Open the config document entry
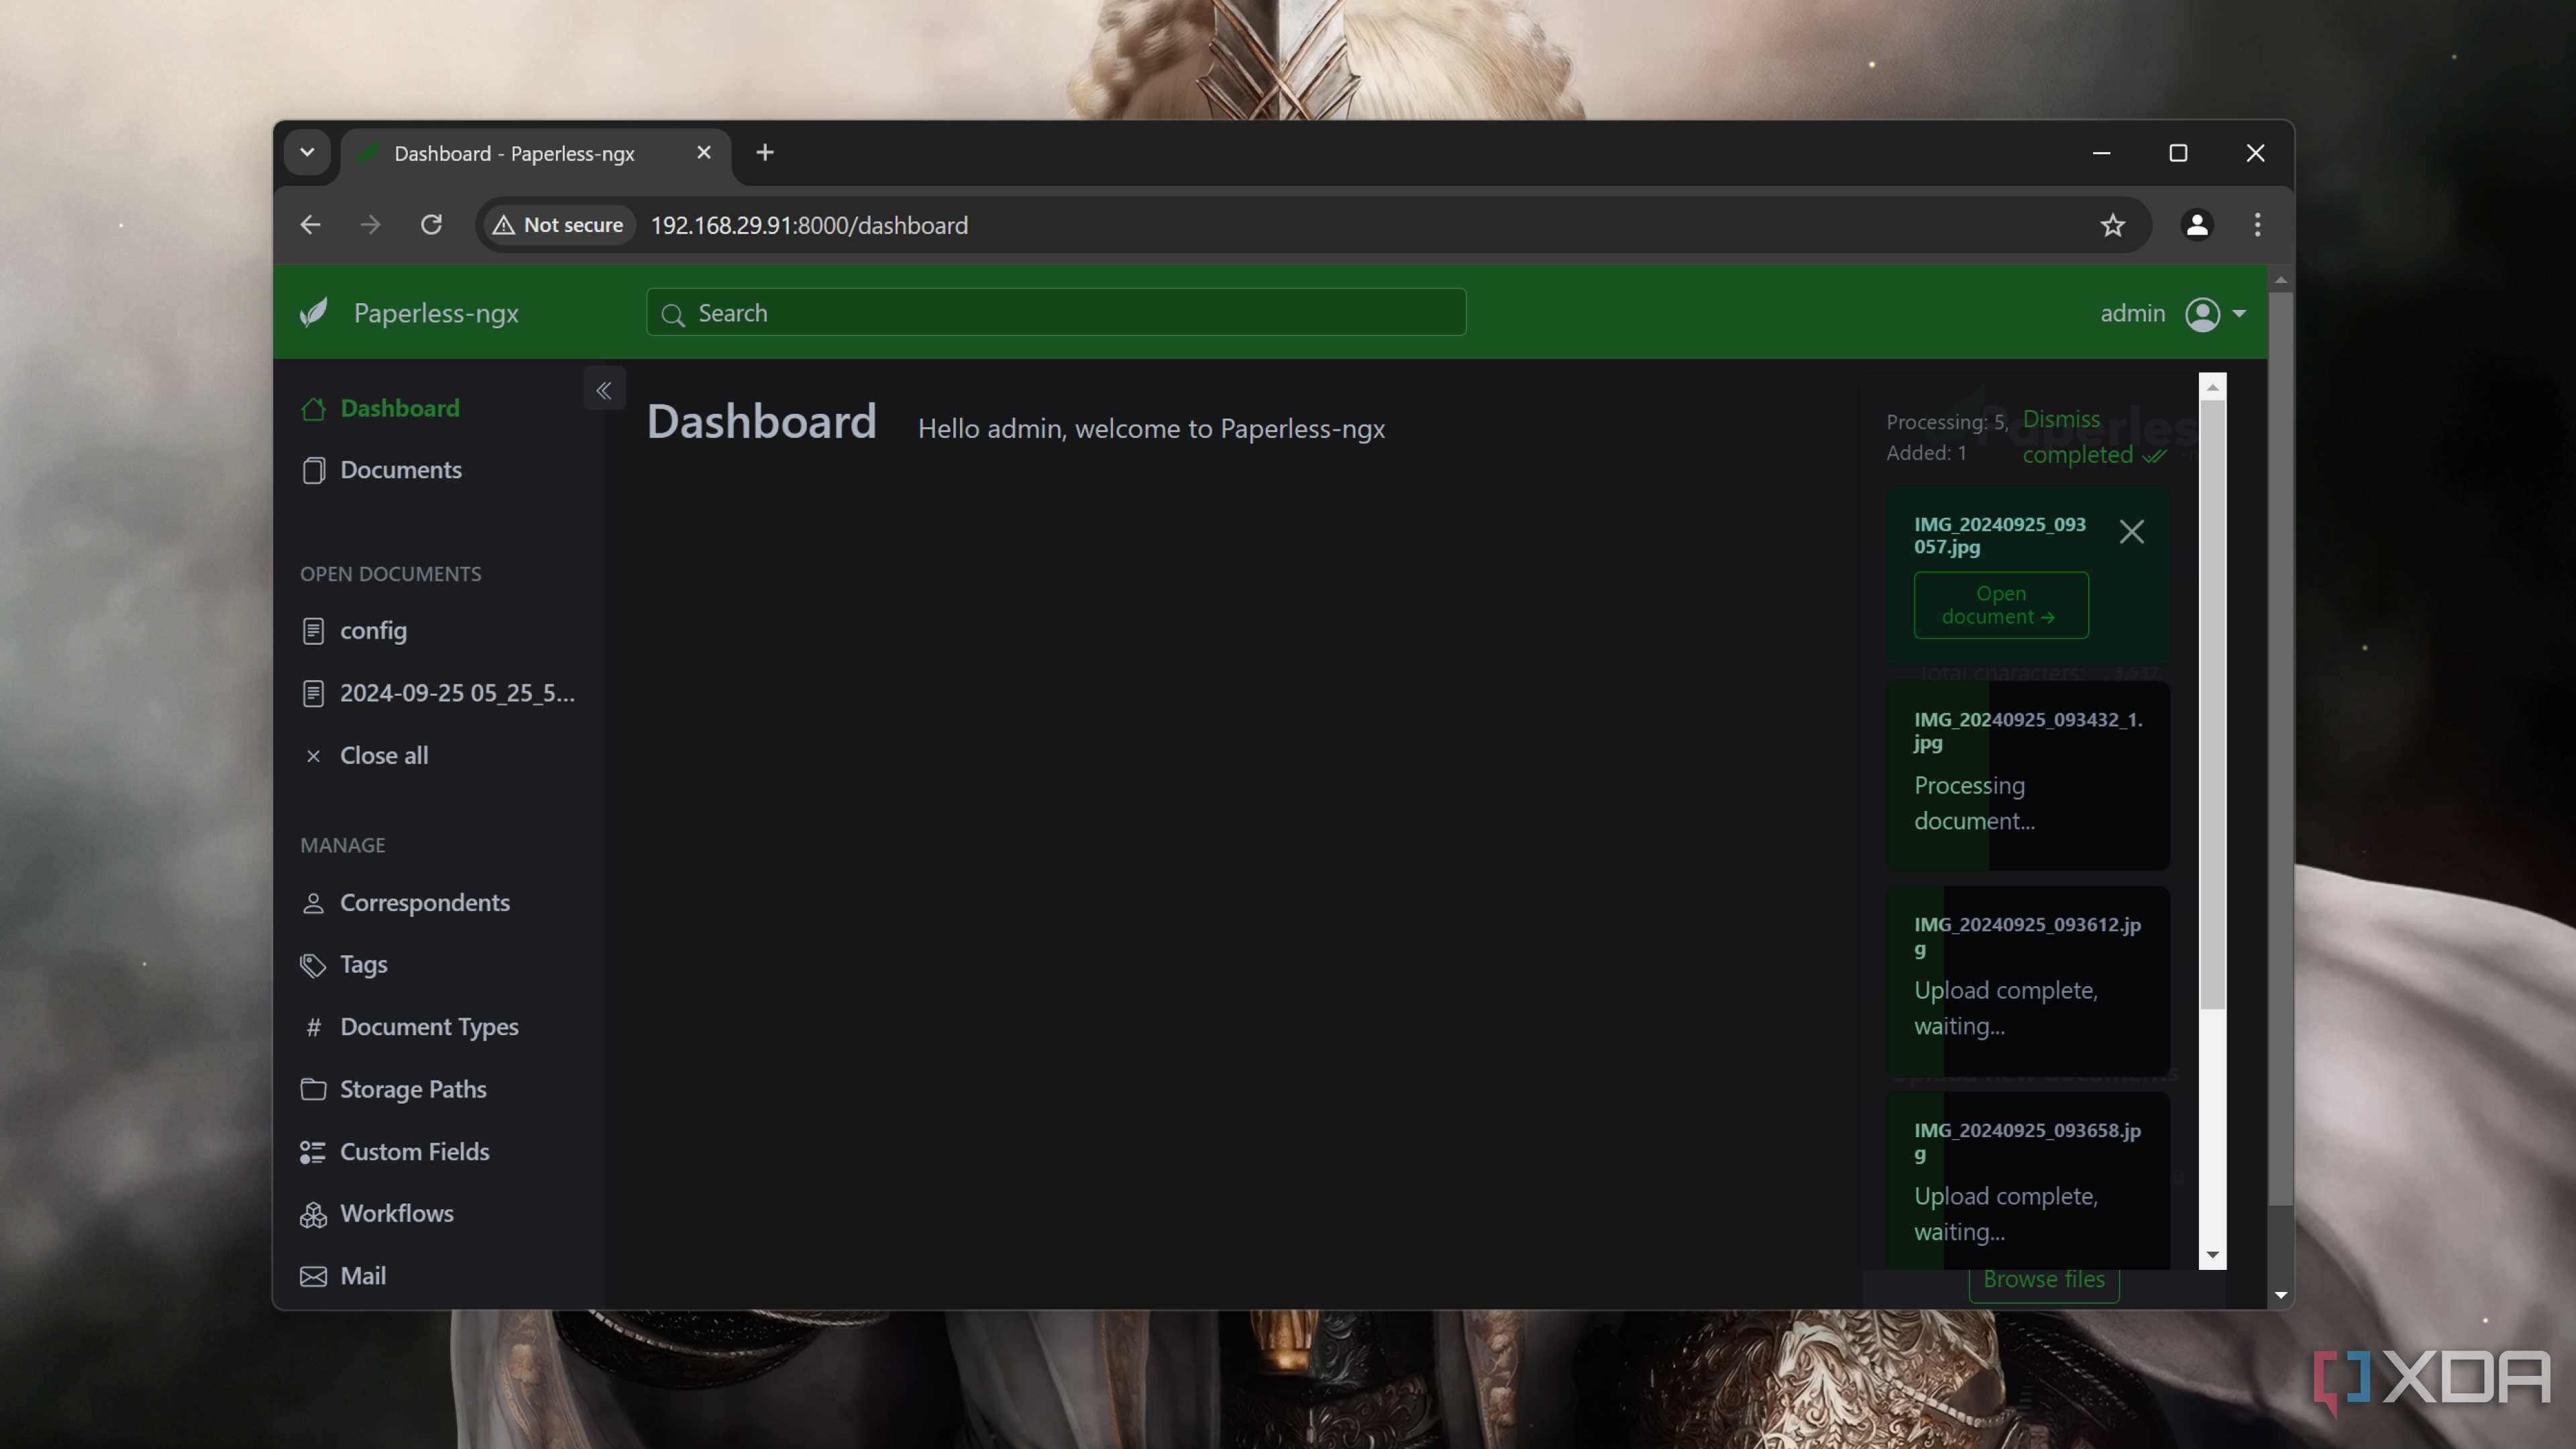The height and width of the screenshot is (1449, 2576). [354, 631]
